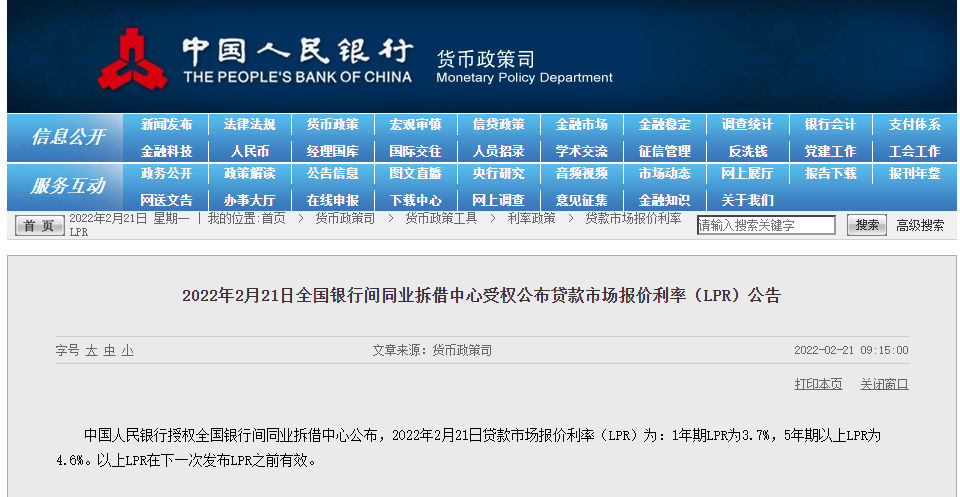The height and width of the screenshot is (497, 960).
Task: Click 首页 in the breadcrumb path
Action: coord(274,219)
